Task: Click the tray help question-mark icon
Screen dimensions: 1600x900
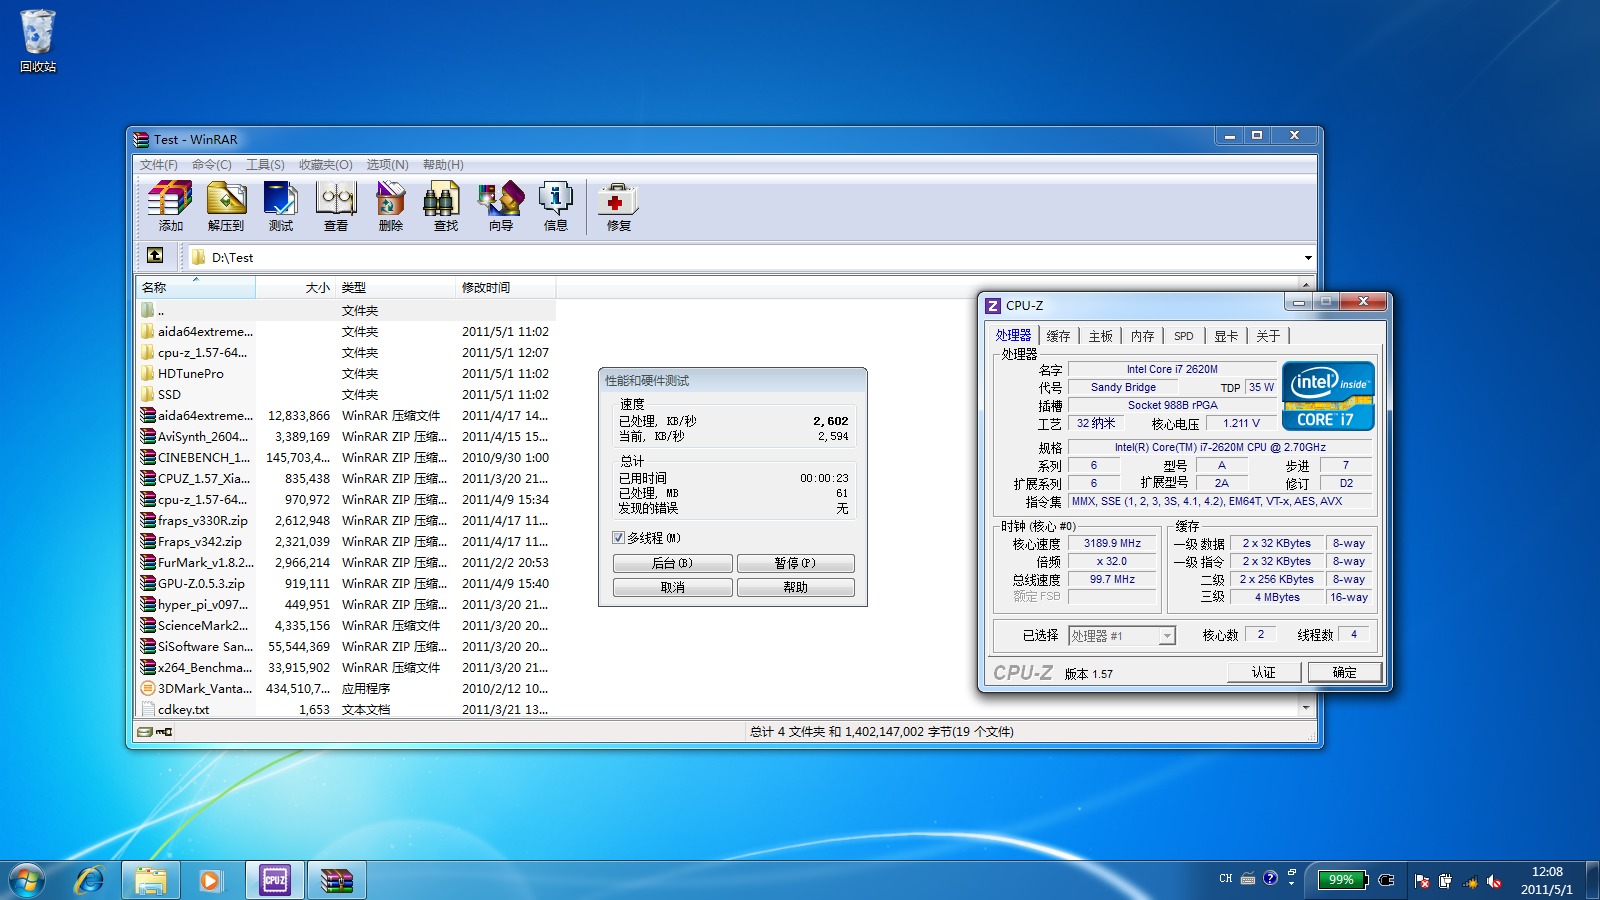Action: point(1270,878)
